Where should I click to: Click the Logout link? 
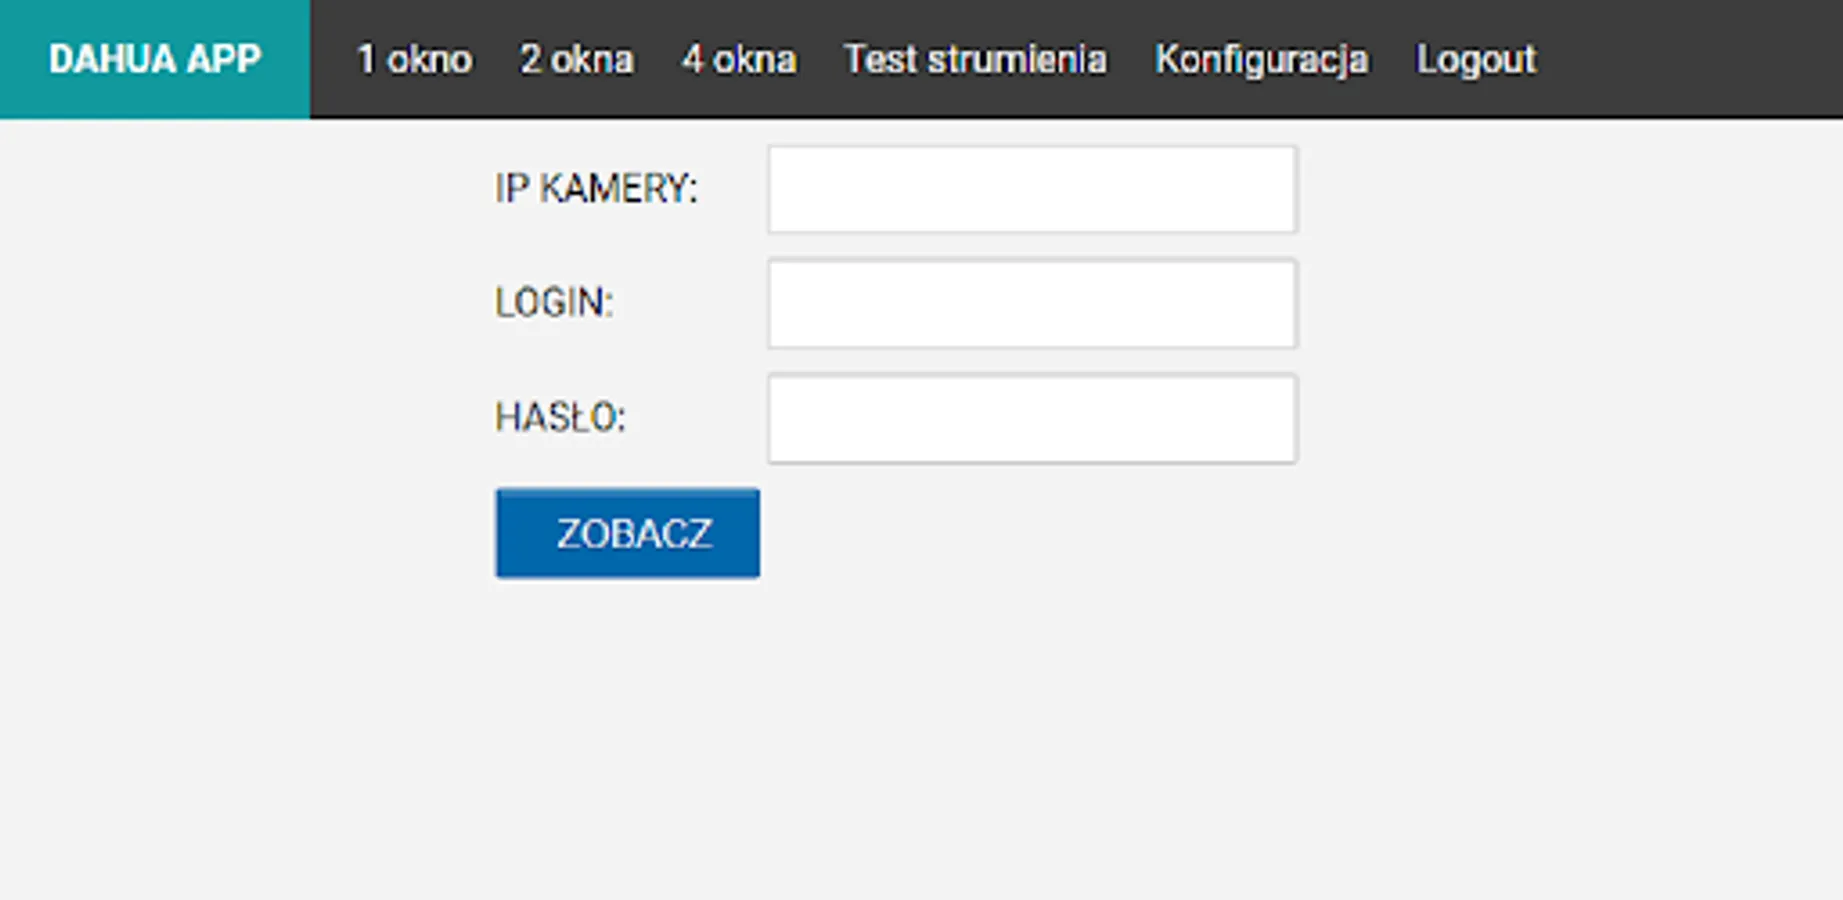coord(1476,60)
